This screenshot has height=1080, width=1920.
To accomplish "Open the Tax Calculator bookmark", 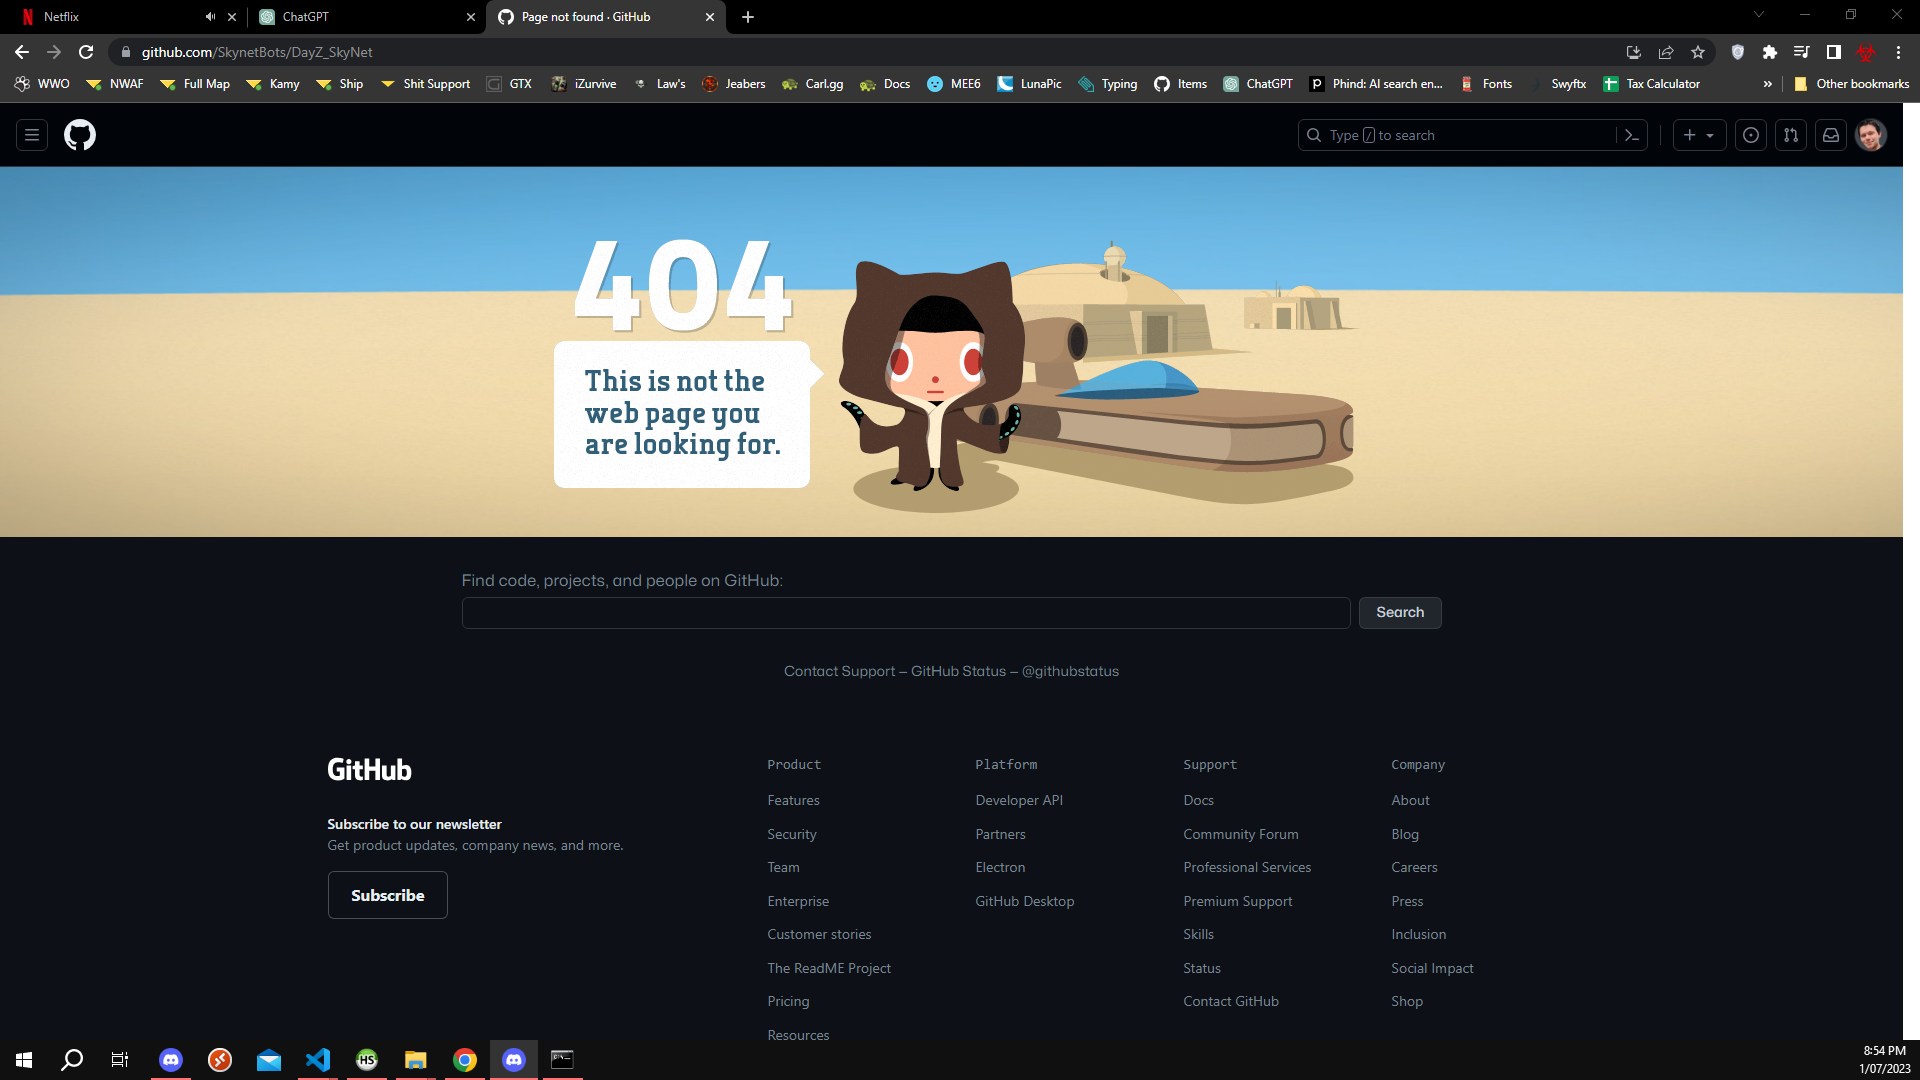I will click(1651, 84).
